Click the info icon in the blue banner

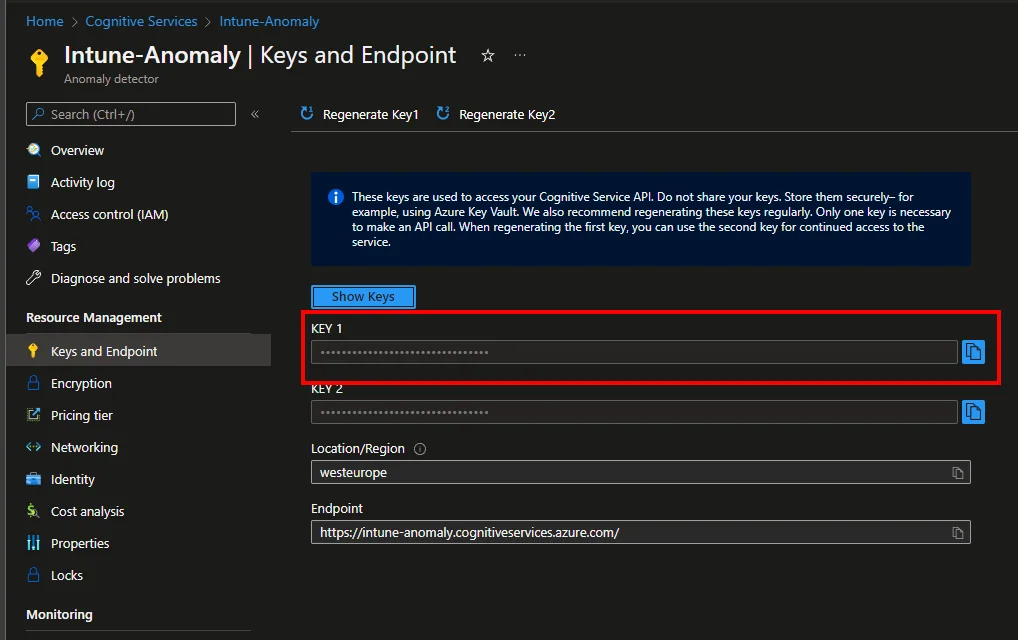point(336,197)
